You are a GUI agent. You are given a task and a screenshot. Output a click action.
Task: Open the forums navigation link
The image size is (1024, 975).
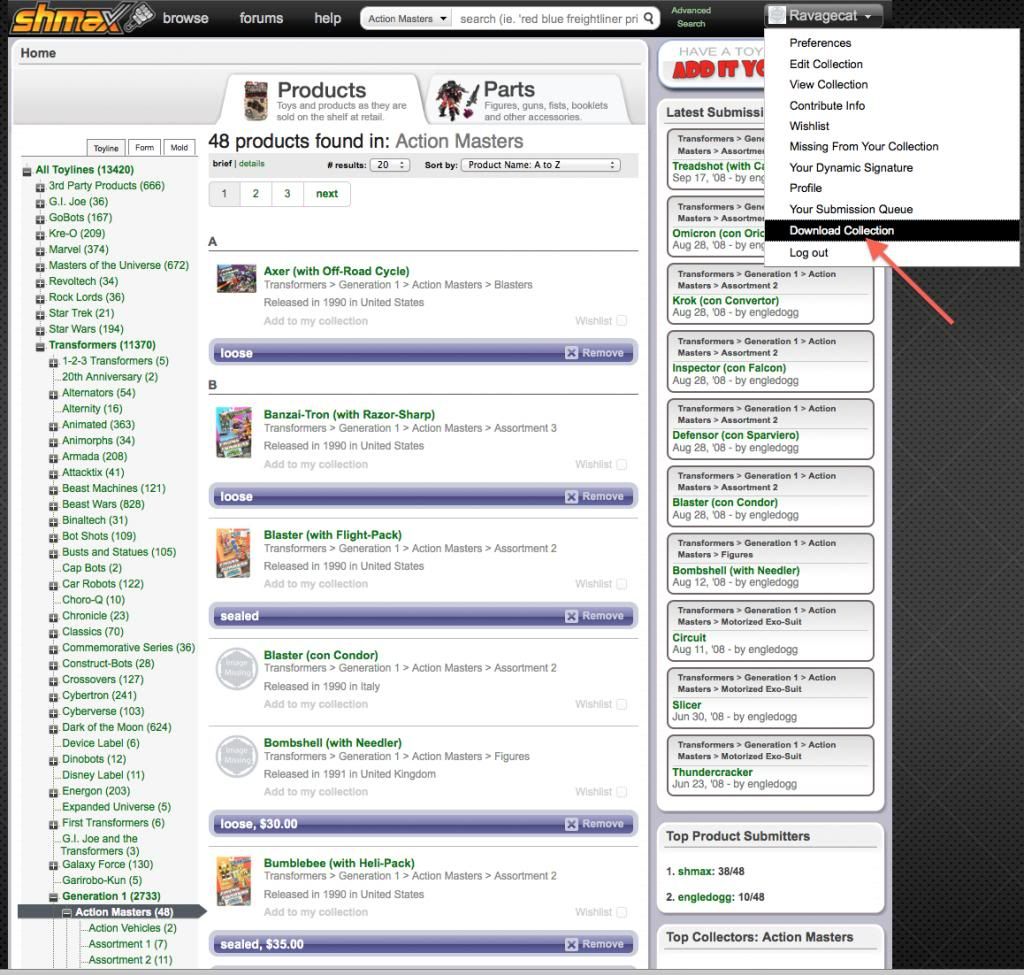pos(261,18)
